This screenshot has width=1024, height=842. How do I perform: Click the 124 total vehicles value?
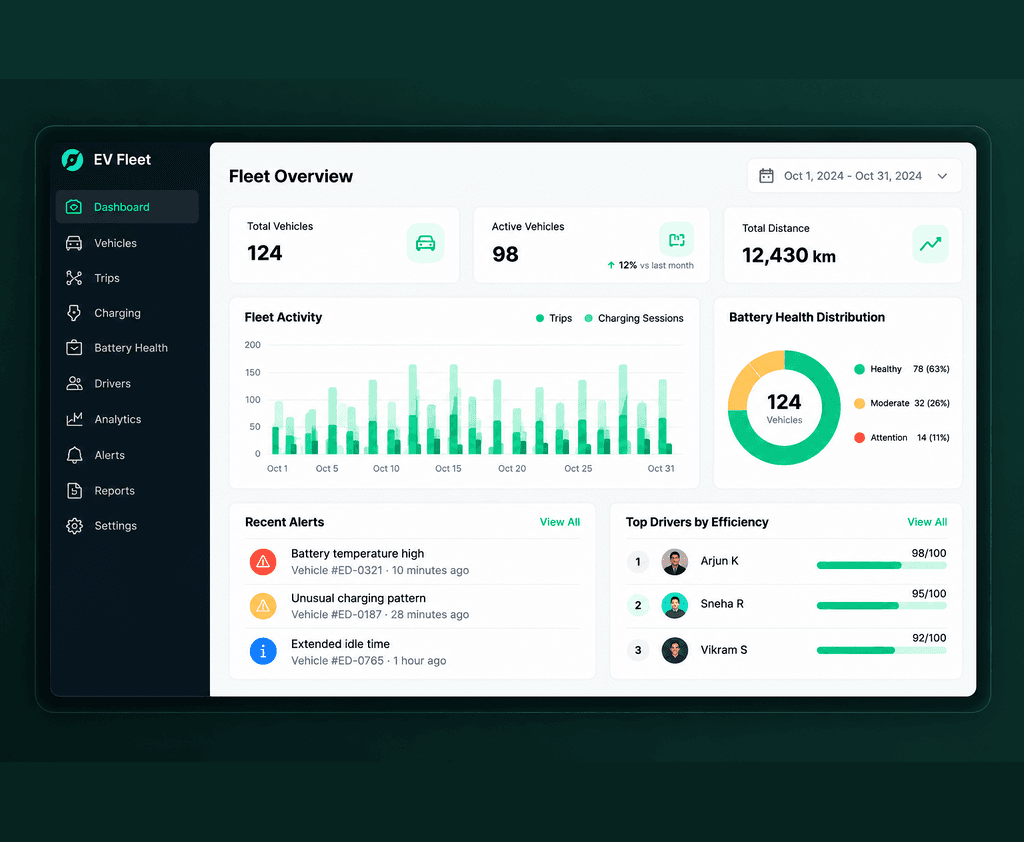click(264, 253)
